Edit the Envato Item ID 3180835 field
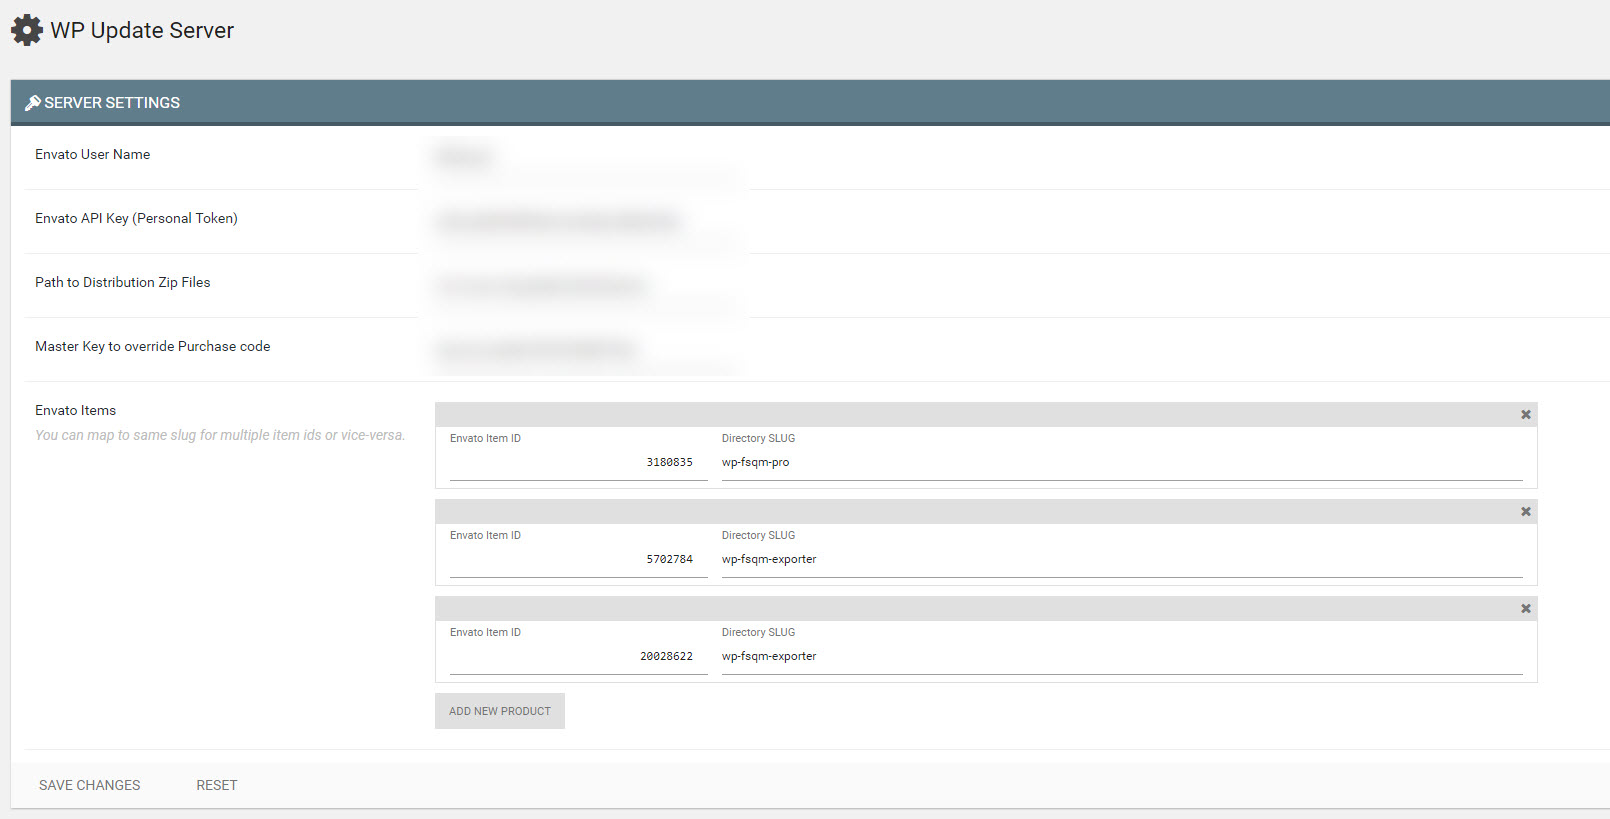 point(578,463)
